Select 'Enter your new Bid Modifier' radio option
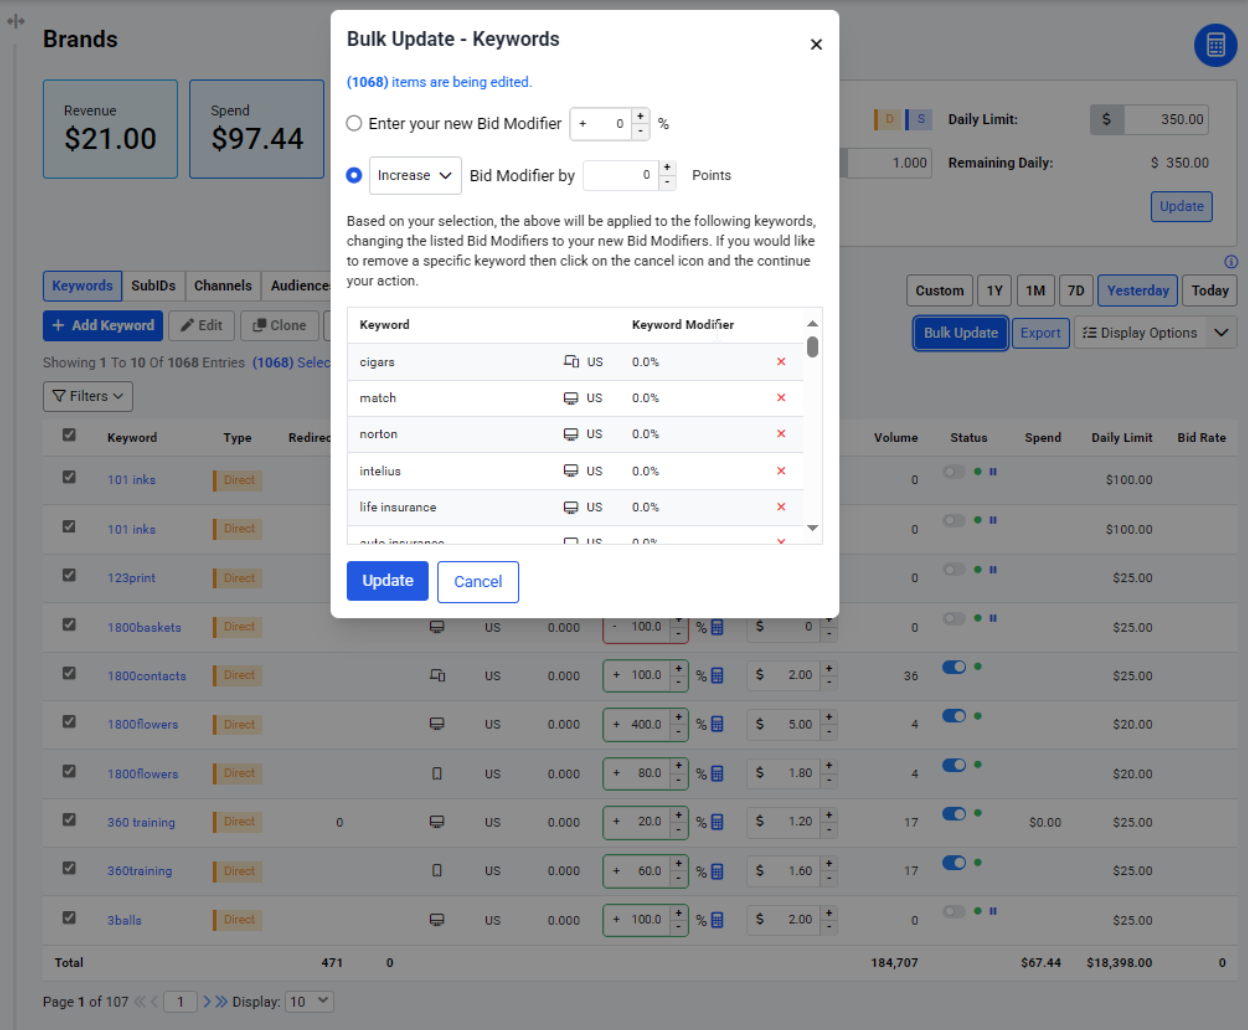This screenshot has height=1030, width=1248. pos(354,124)
